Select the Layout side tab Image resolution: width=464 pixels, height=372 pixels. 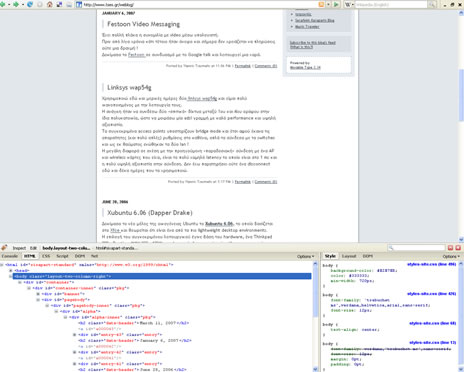coord(349,256)
